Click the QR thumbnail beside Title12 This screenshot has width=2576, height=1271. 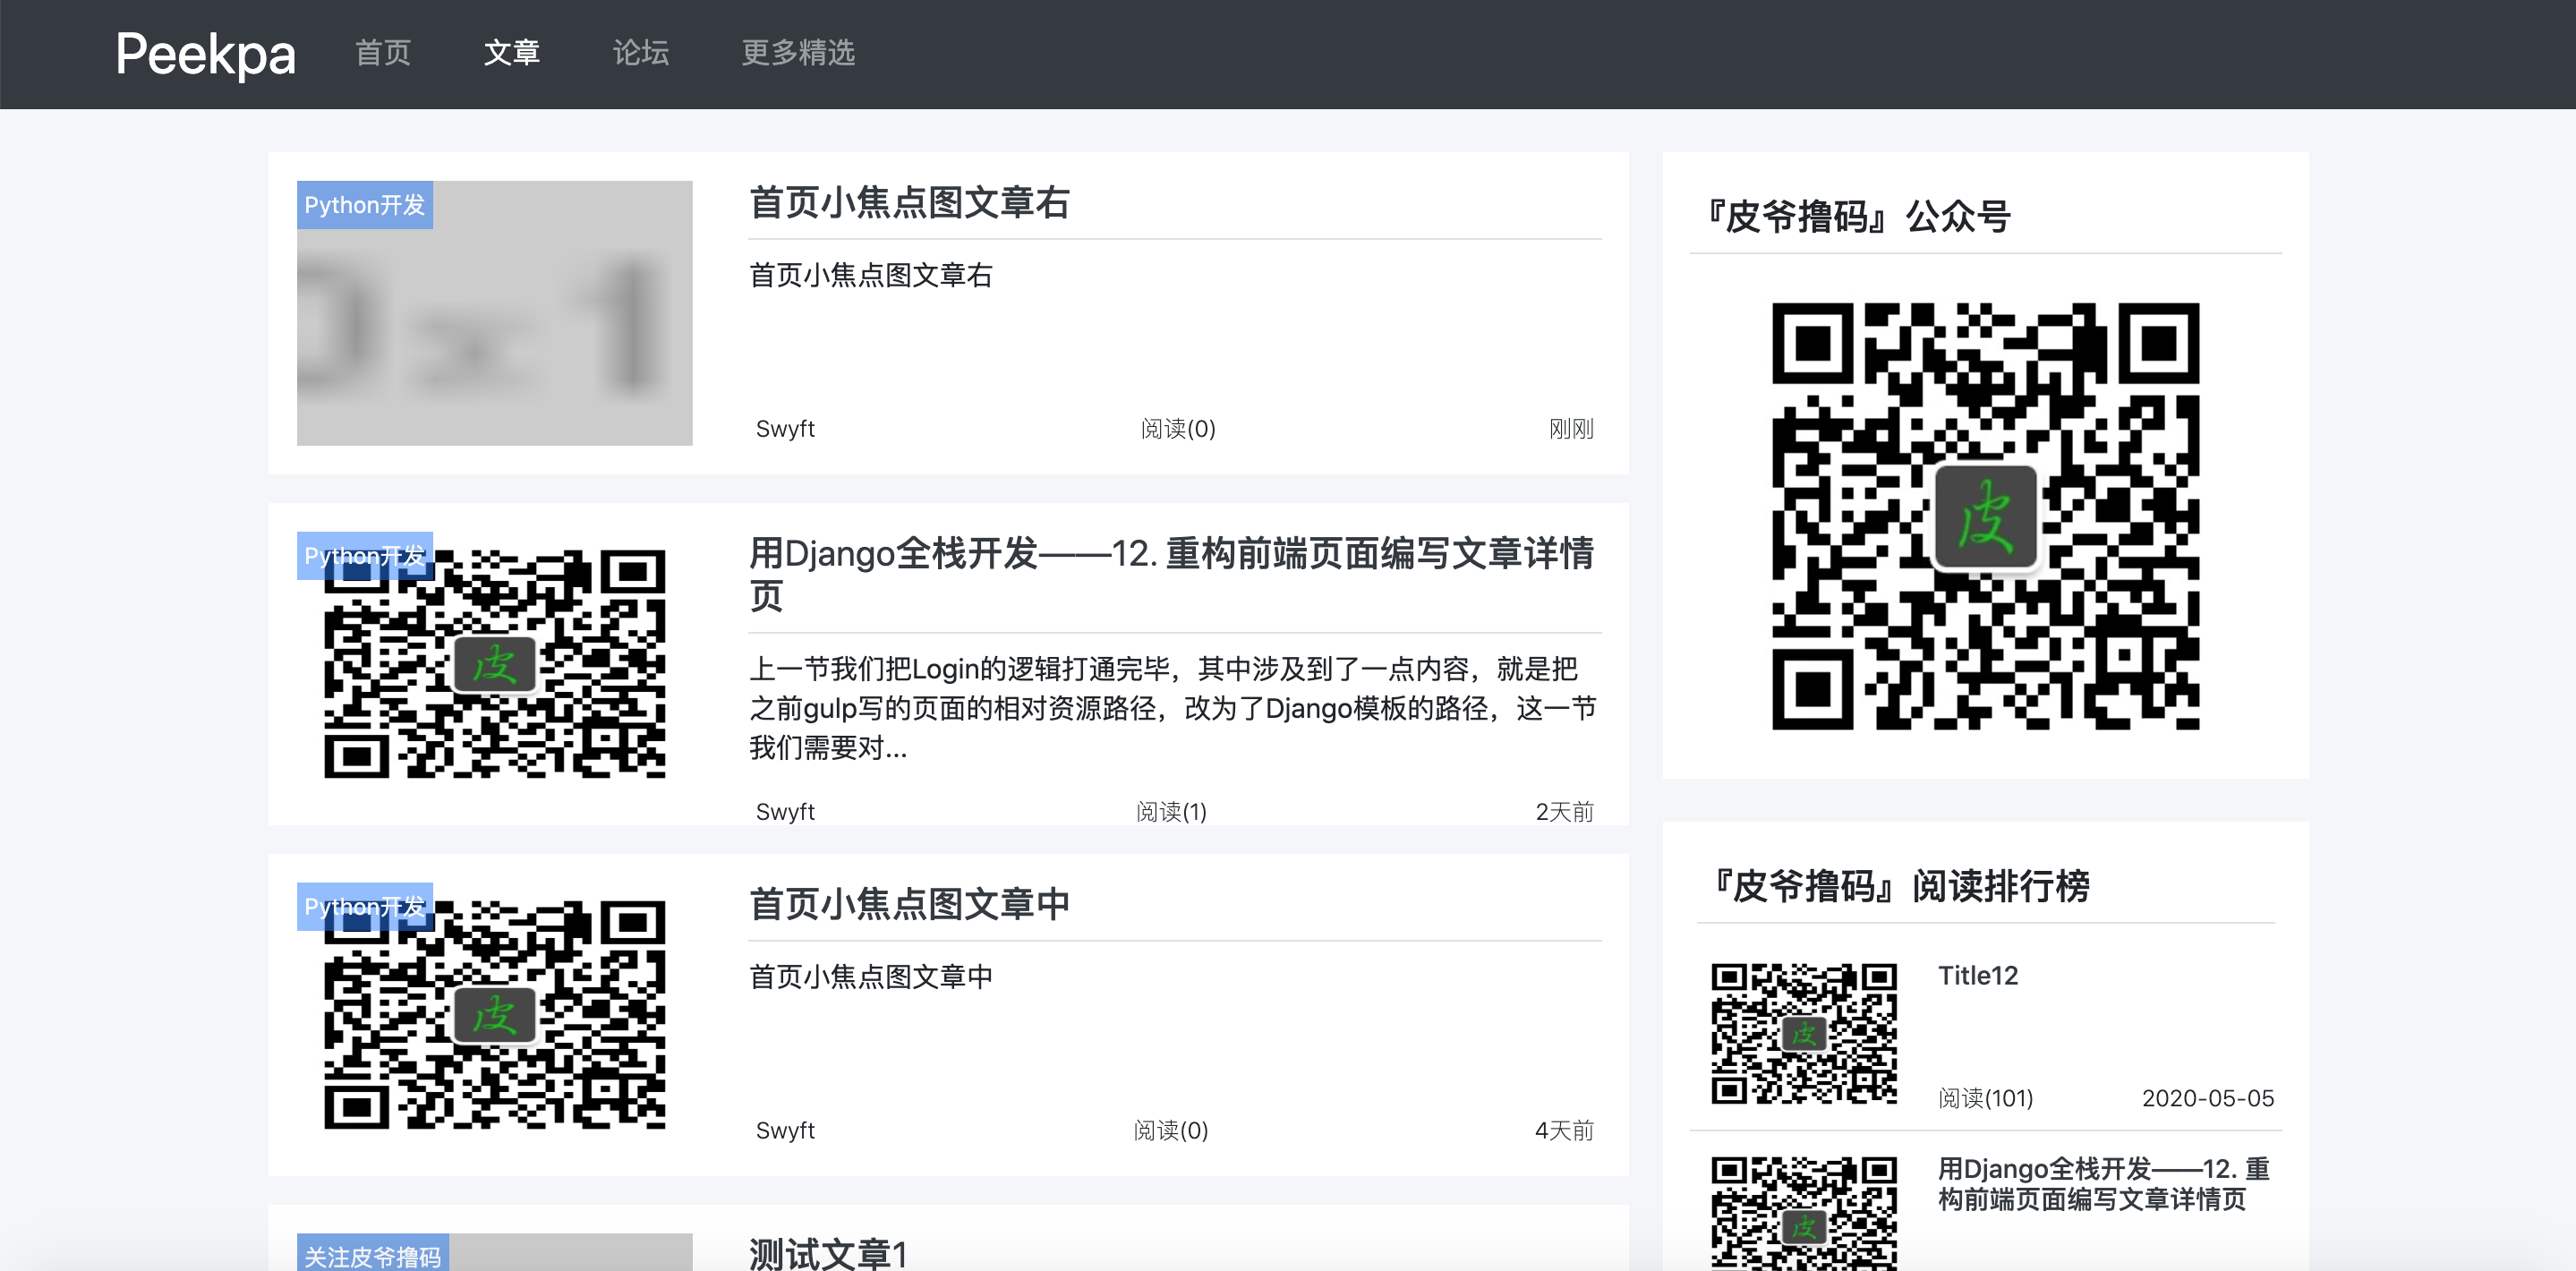1804,1034
